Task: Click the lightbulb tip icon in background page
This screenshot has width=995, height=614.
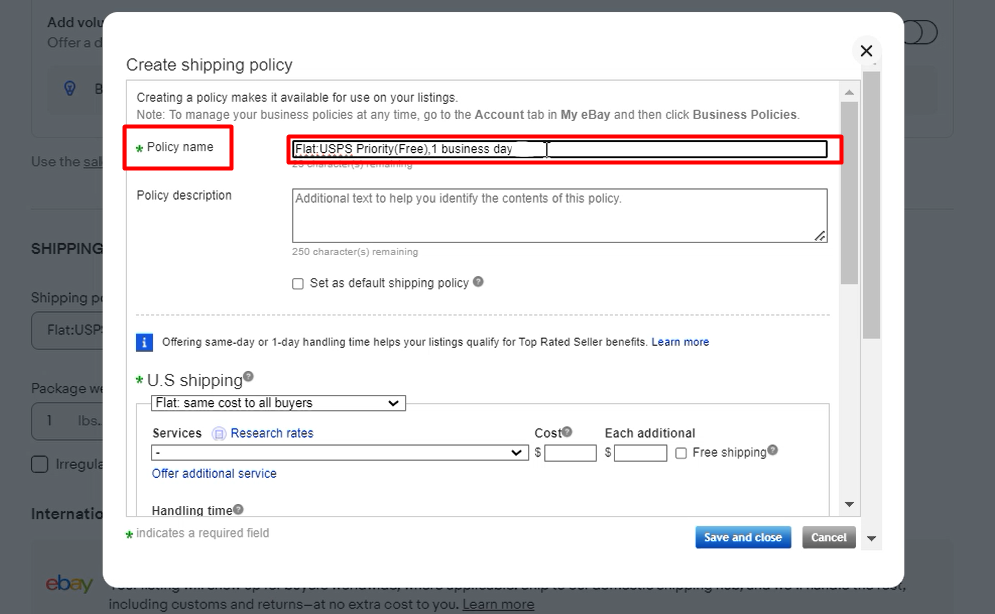Action: 70,88
